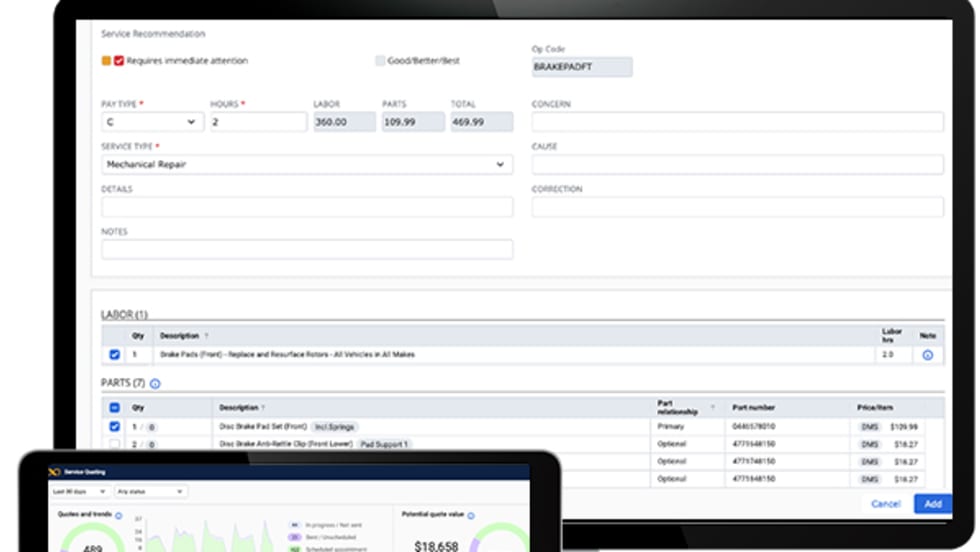This screenshot has width=980, height=552.
Task: Click info icon next to Quotes and trends
Action: tap(118, 516)
